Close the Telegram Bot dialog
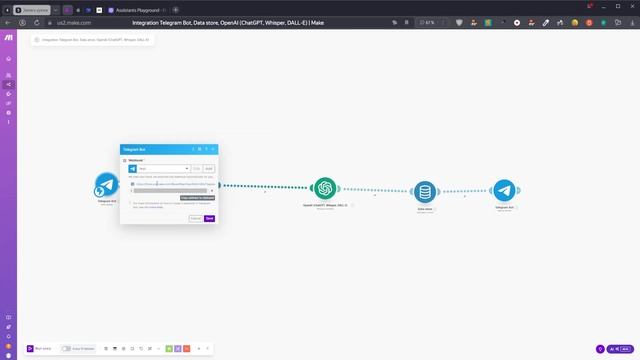This screenshot has width=640, height=360. pyautogui.click(x=213, y=149)
